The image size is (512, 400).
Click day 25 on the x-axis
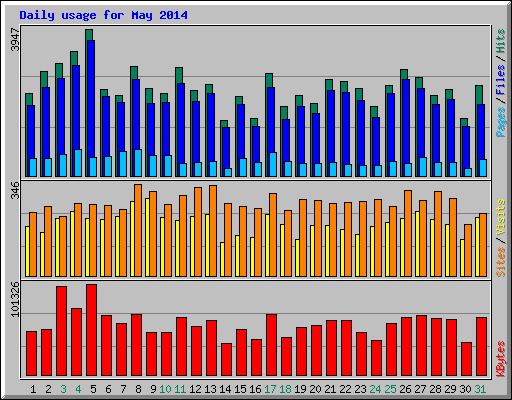(390, 389)
